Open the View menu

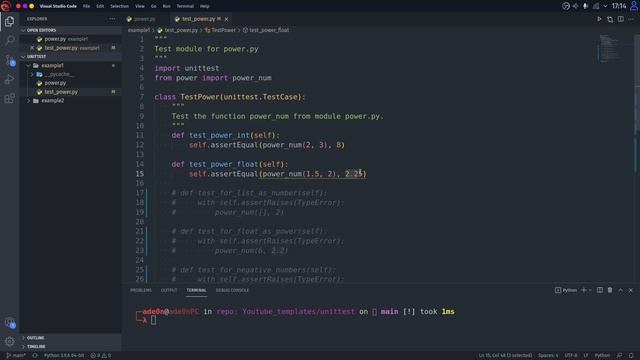pyautogui.click(x=140, y=6)
